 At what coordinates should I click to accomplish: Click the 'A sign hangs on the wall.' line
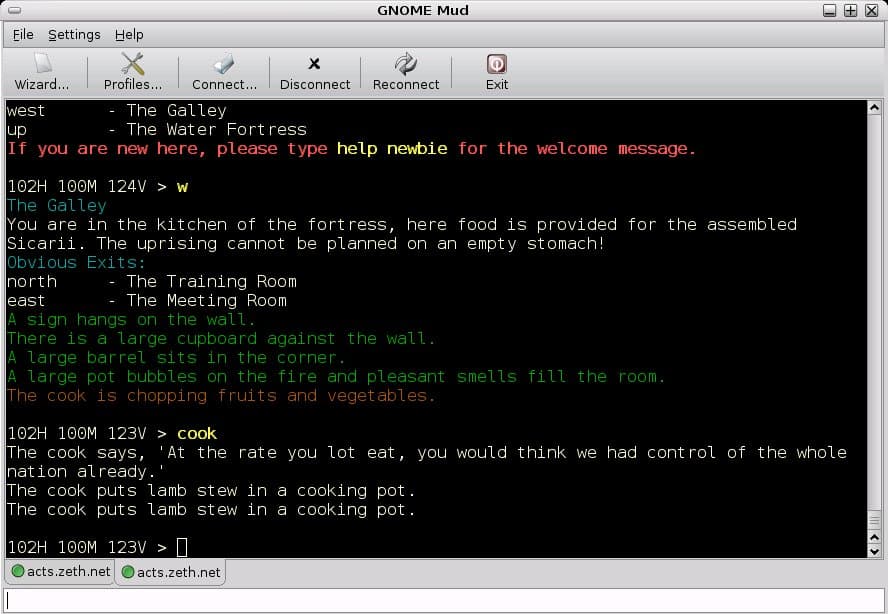pyautogui.click(x=131, y=320)
